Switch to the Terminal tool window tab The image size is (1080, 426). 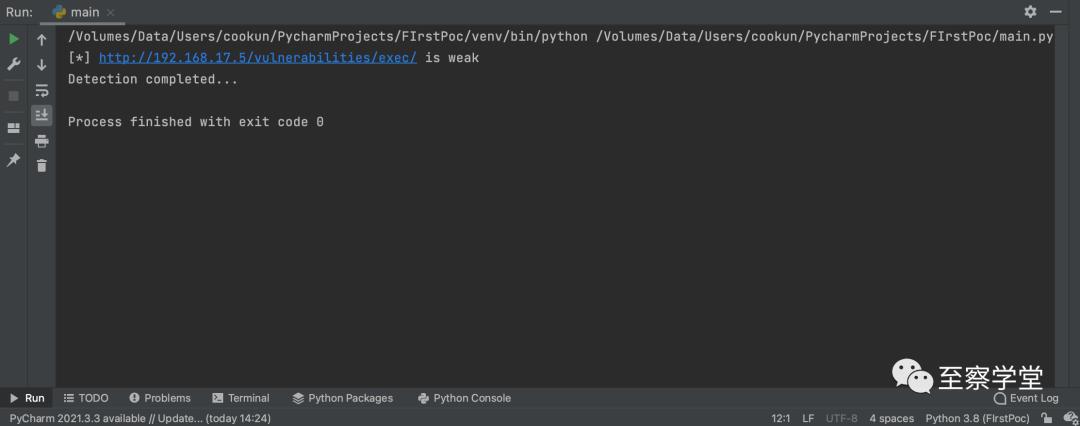240,398
